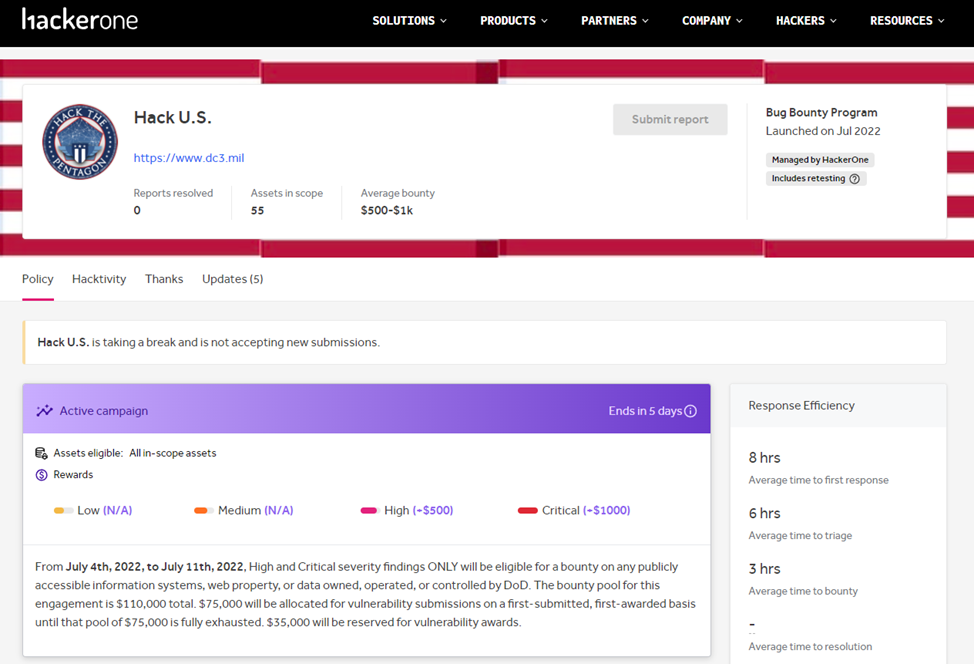
Task: Click the All in-scope assets text
Action: click(x=173, y=453)
